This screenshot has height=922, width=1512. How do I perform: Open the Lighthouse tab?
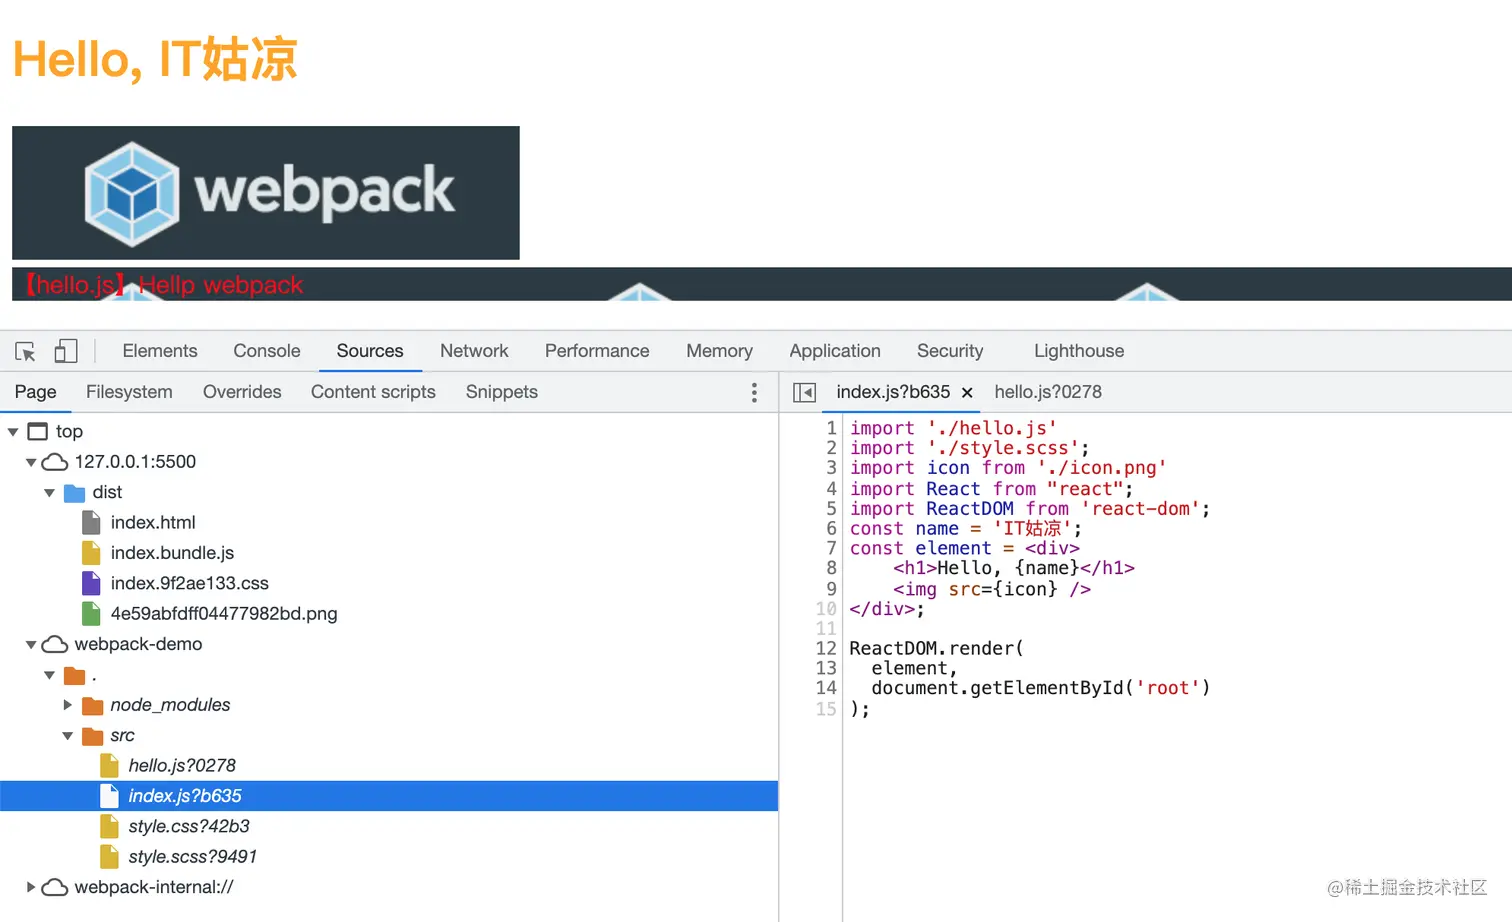coord(1079,351)
